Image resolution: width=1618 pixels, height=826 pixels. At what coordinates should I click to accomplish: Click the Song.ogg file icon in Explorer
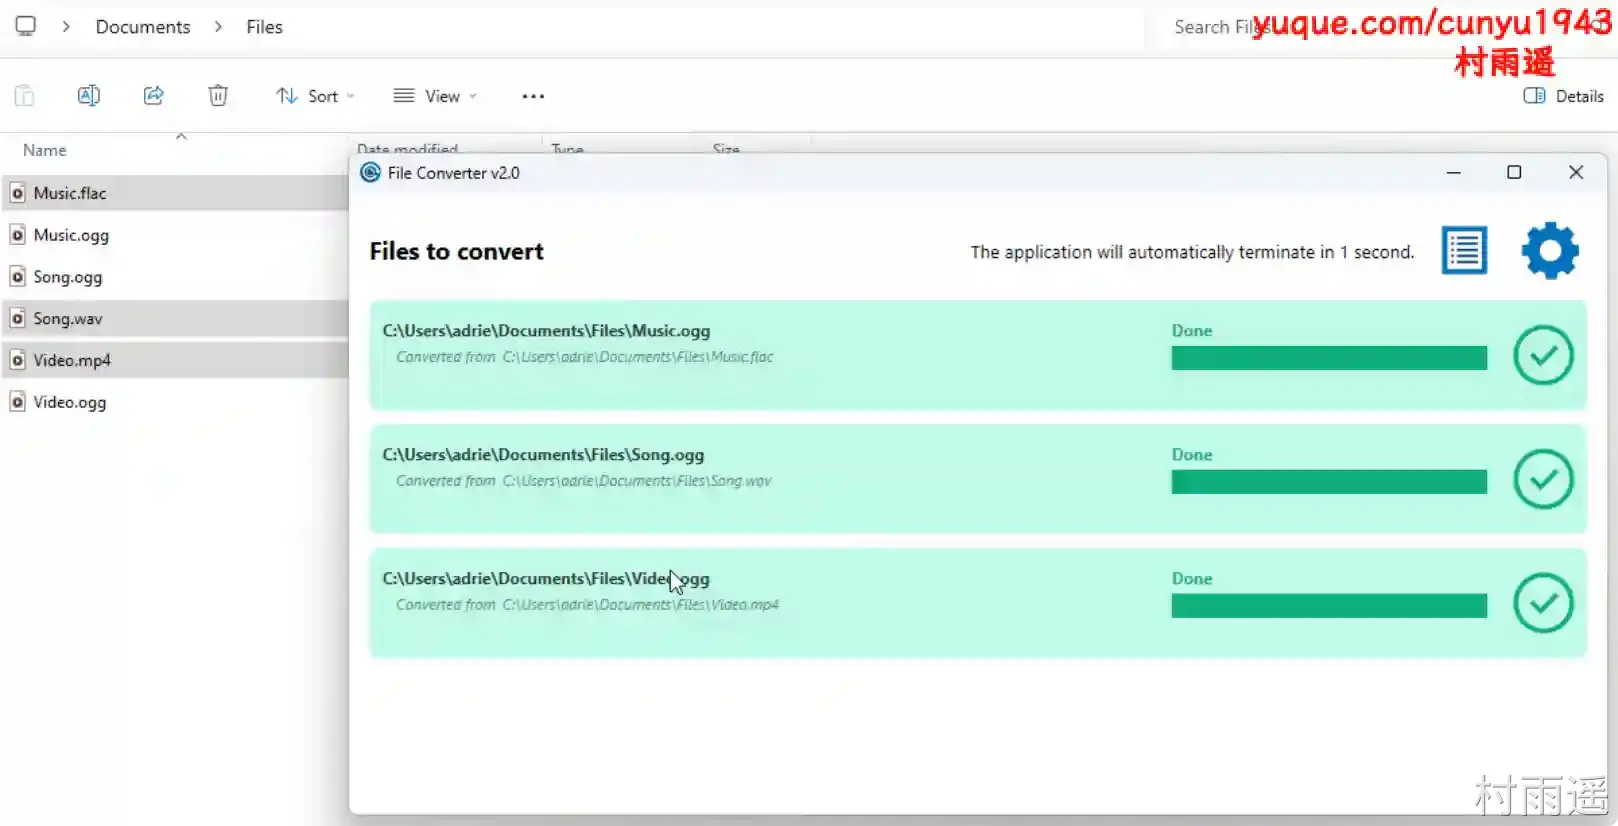pyautogui.click(x=17, y=277)
